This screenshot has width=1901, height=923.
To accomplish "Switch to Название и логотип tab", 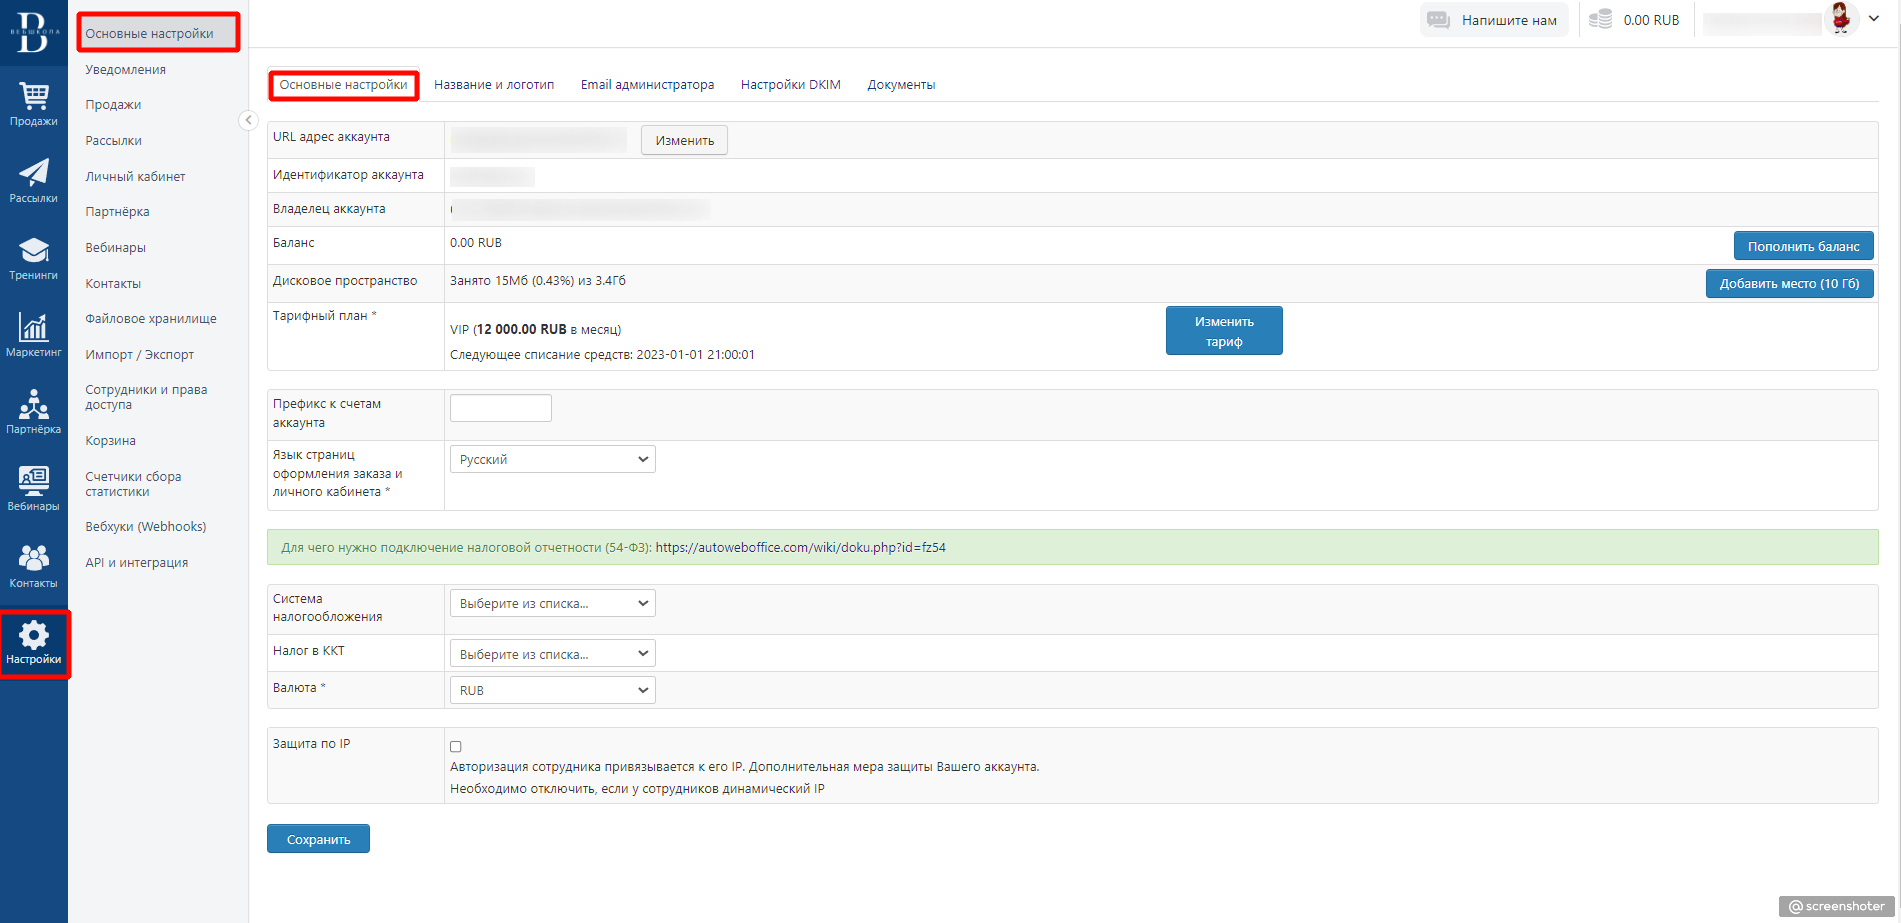I will pyautogui.click(x=494, y=85).
